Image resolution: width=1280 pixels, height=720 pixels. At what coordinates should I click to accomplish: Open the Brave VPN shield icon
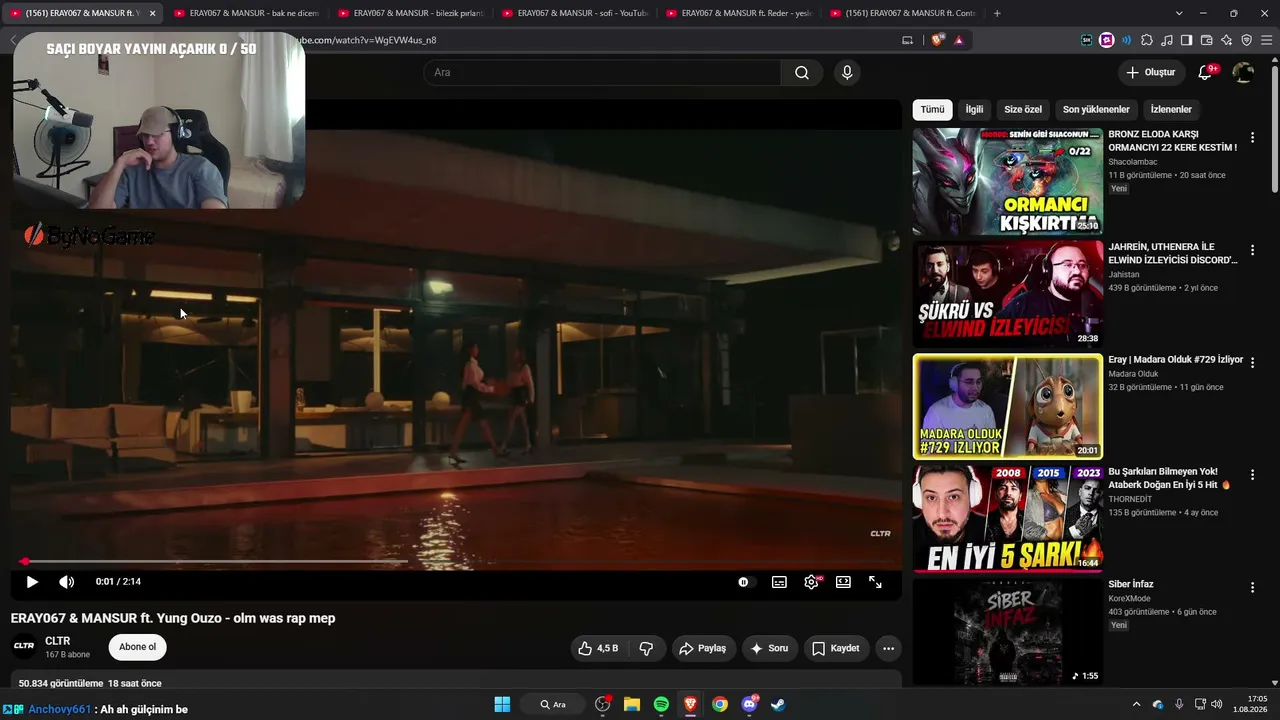[x=1246, y=40]
